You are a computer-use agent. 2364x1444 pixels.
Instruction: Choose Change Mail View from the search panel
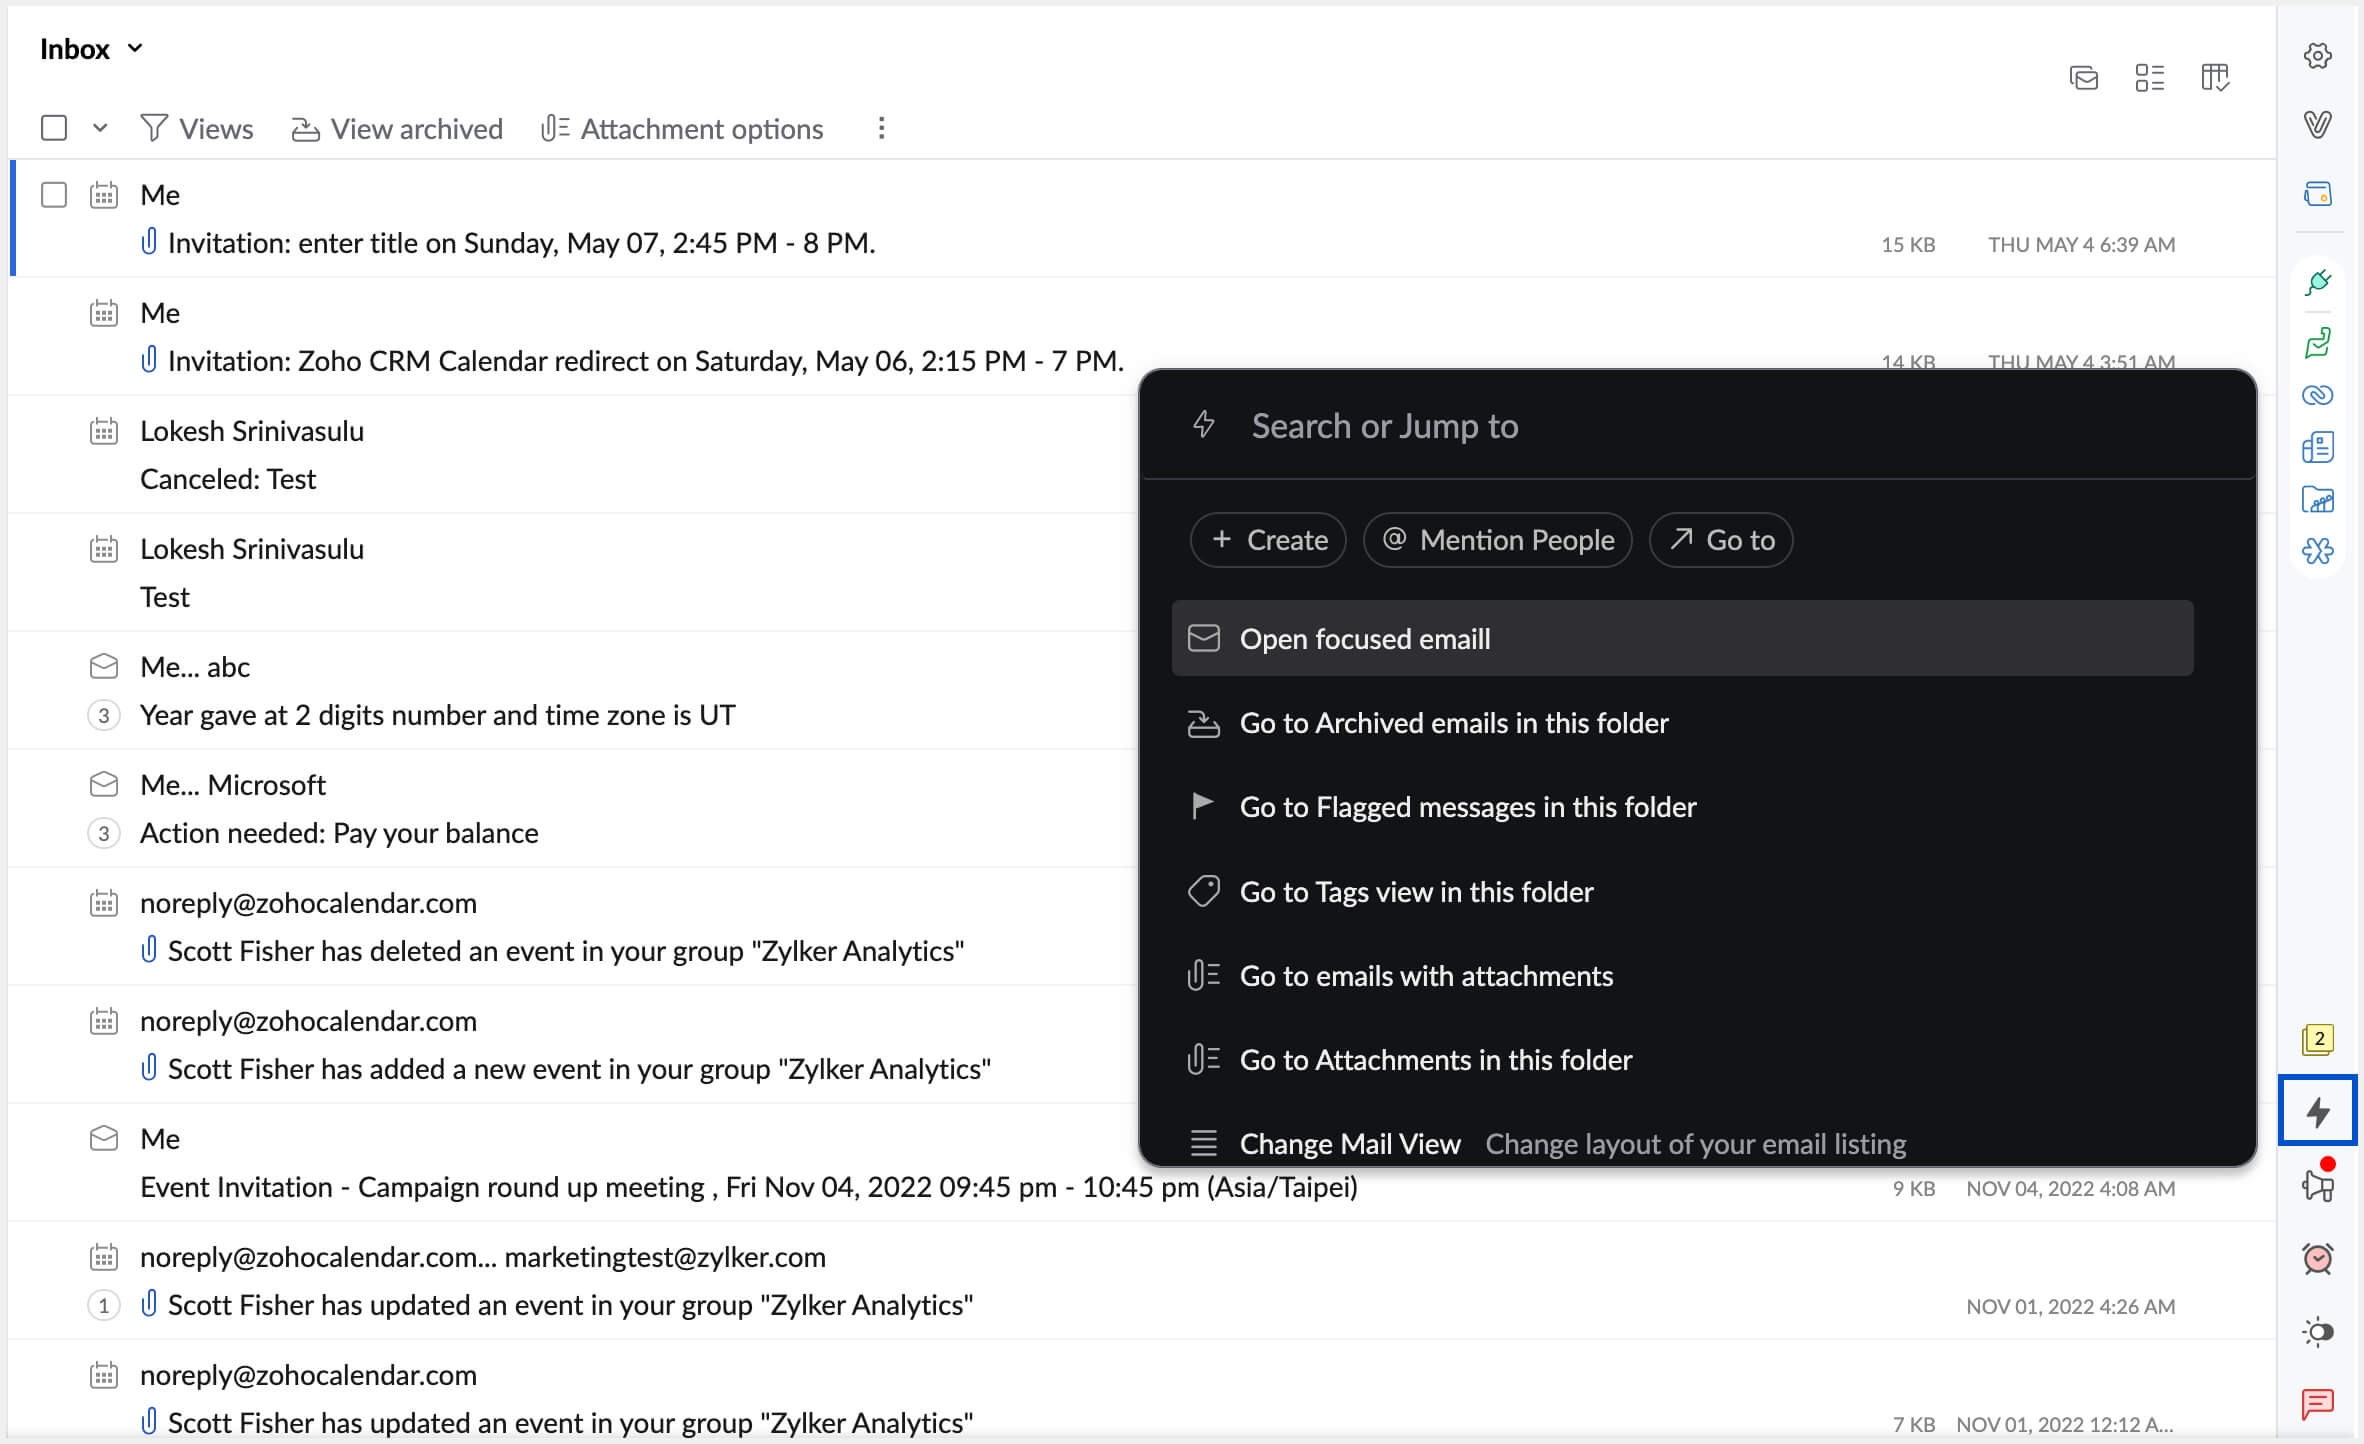click(1349, 1143)
